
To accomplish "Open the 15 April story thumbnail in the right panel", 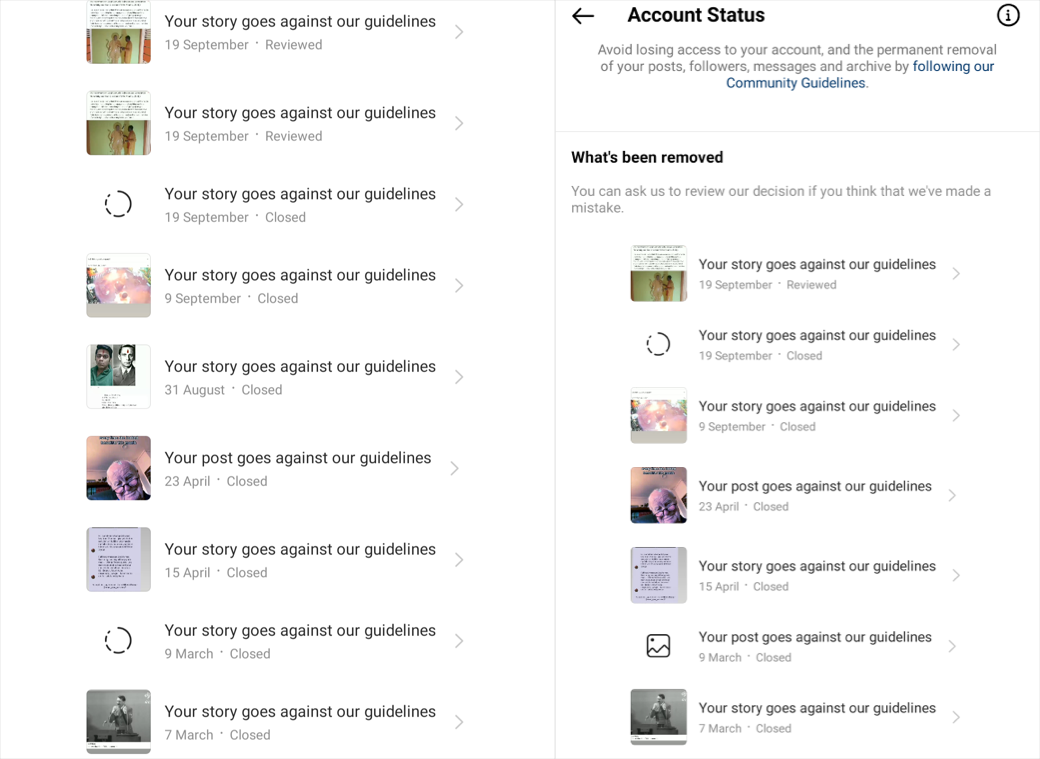I will point(658,575).
